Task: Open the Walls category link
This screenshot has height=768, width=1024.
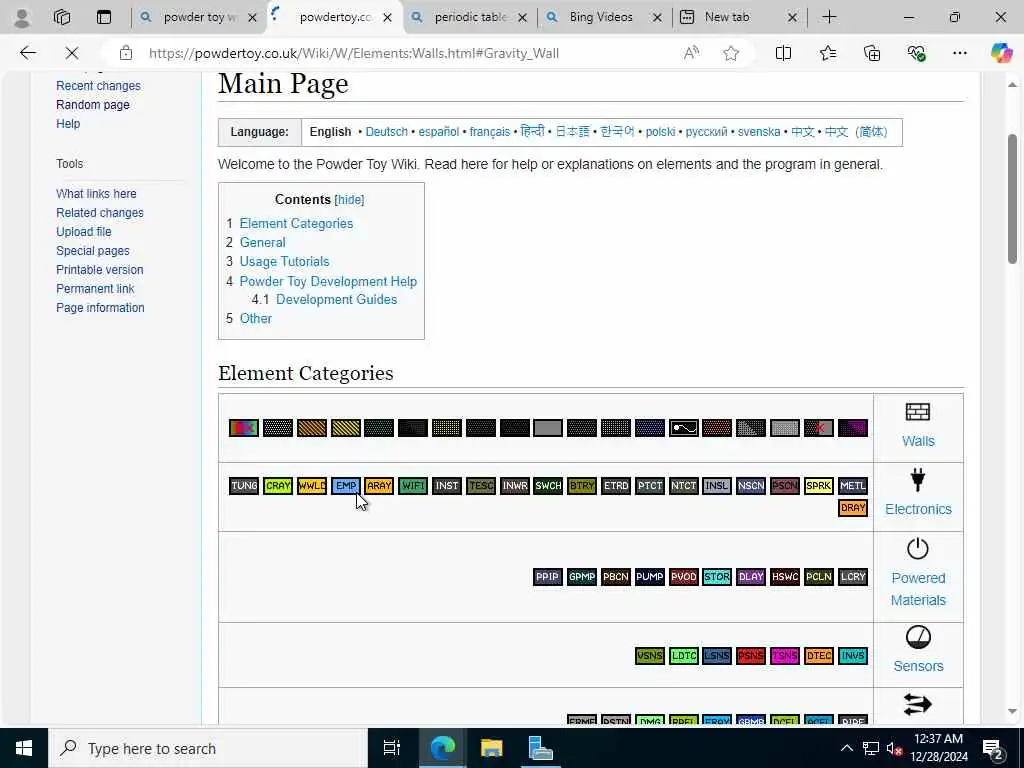Action: 918,441
